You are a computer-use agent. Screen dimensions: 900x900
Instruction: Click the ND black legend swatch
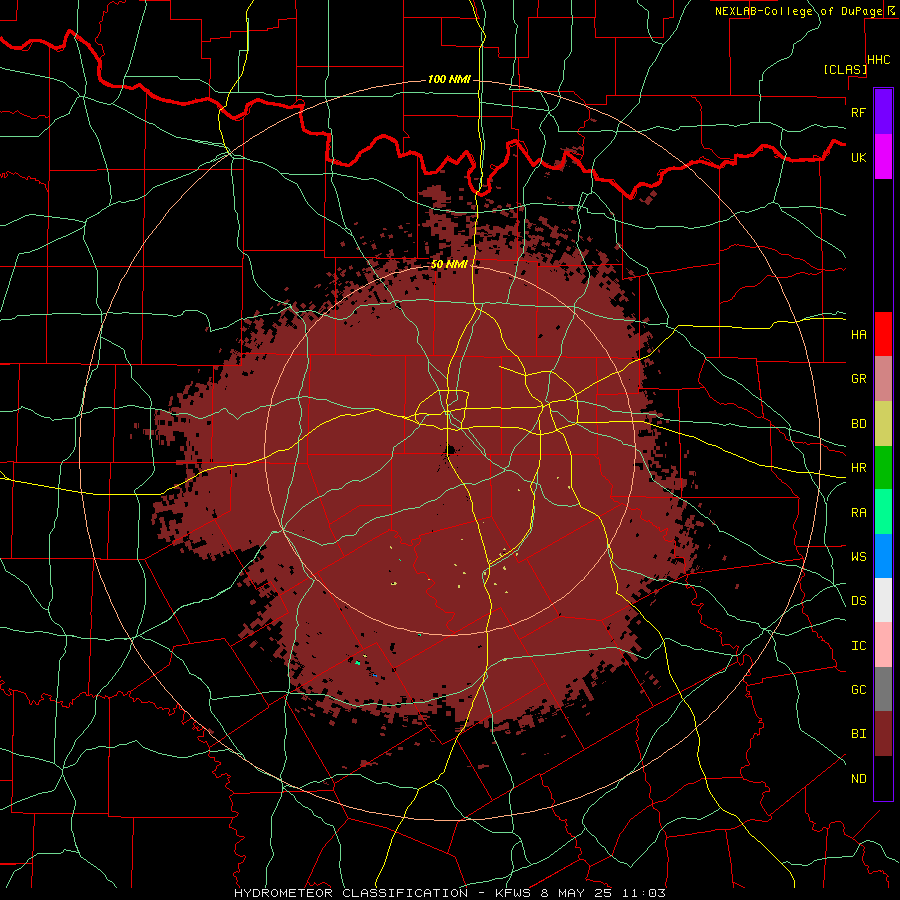click(883, 778)
